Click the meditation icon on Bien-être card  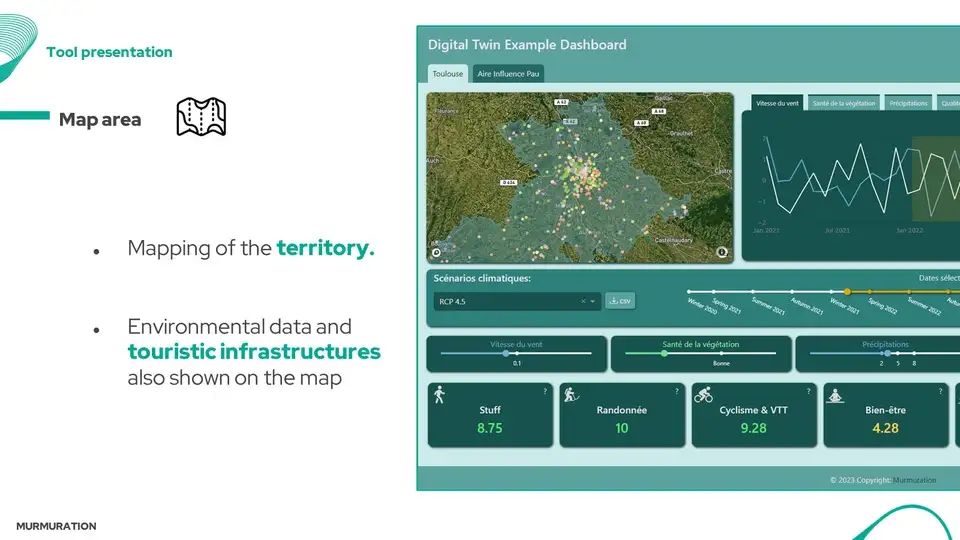835,395
